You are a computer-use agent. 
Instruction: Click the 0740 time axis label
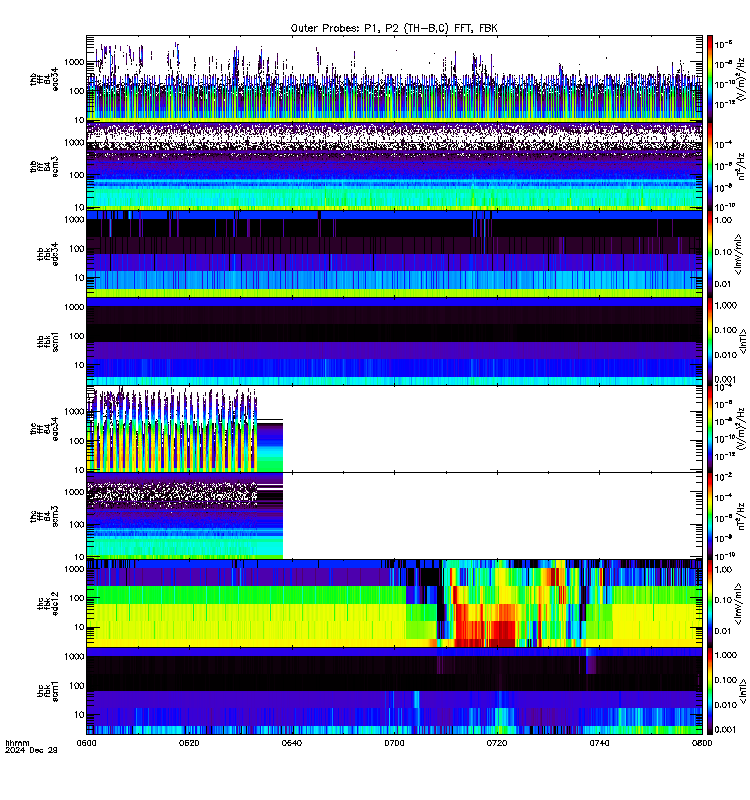(x=599, y=743)
